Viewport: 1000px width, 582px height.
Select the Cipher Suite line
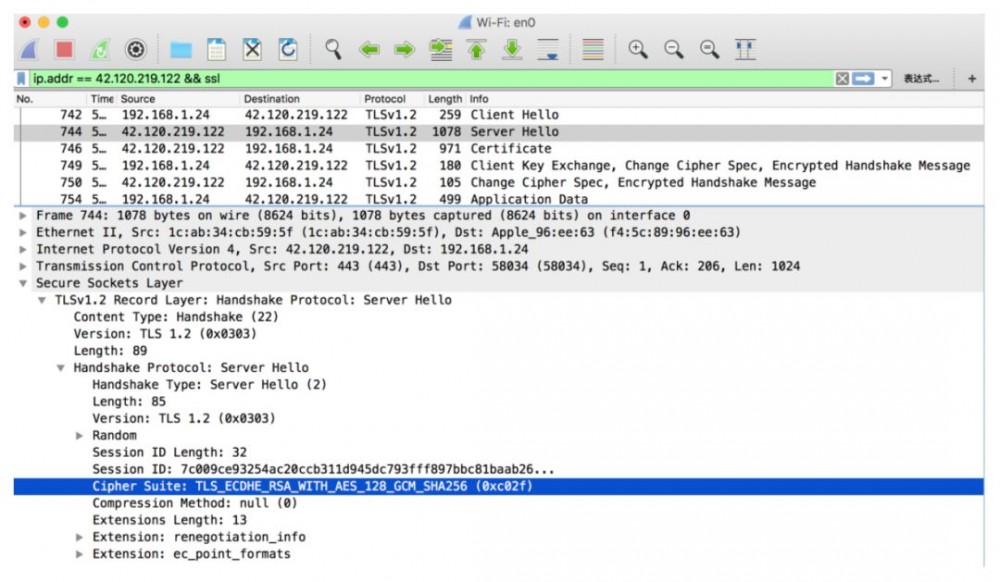click(x=499, y=486)
